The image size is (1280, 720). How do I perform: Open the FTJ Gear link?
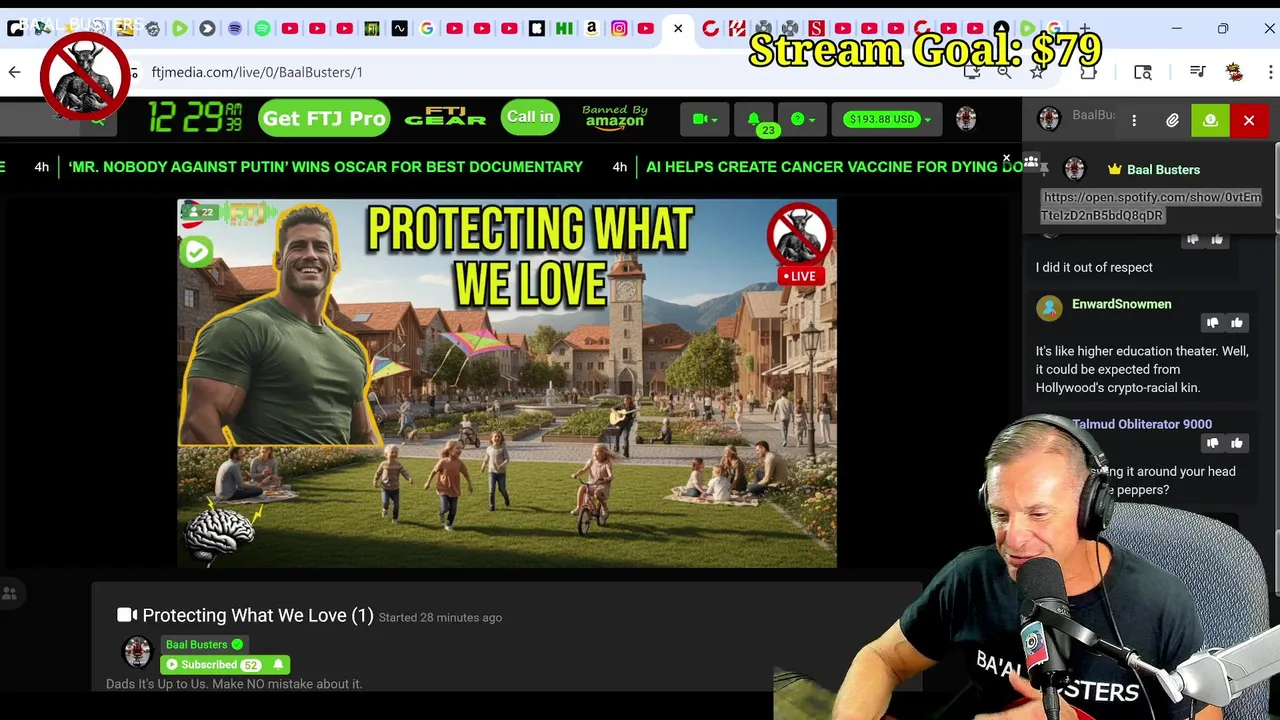(445, 118)
